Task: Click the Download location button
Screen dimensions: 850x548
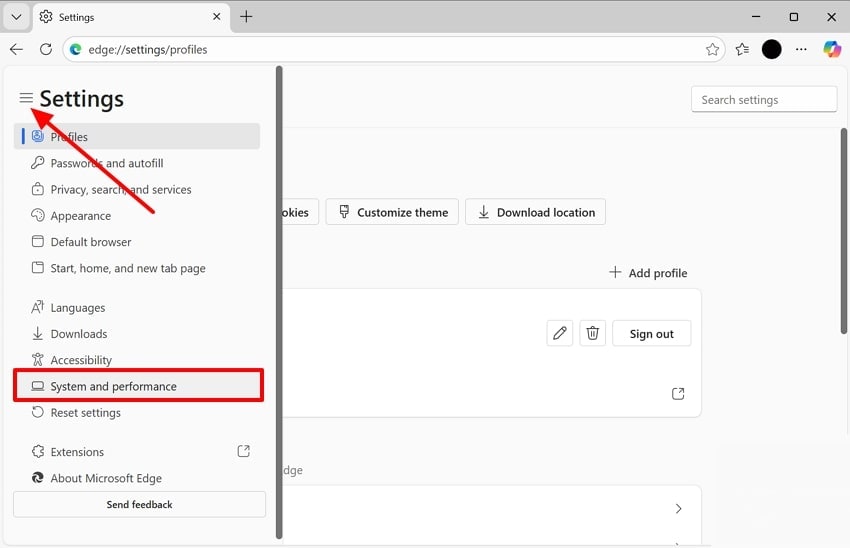Action: (535, 212)
